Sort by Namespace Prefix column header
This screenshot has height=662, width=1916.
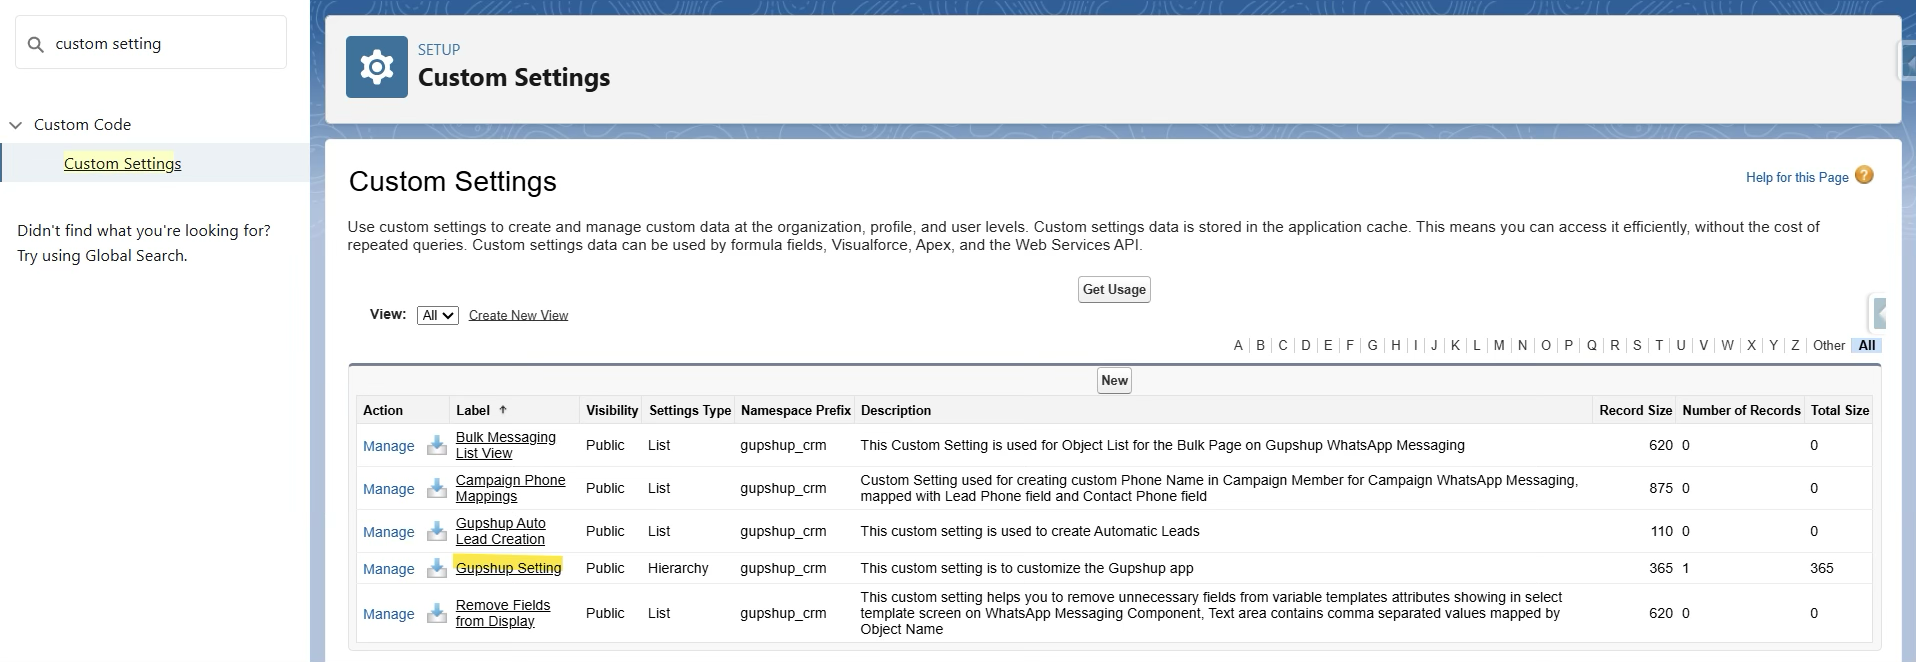click(x=796, y=410)
